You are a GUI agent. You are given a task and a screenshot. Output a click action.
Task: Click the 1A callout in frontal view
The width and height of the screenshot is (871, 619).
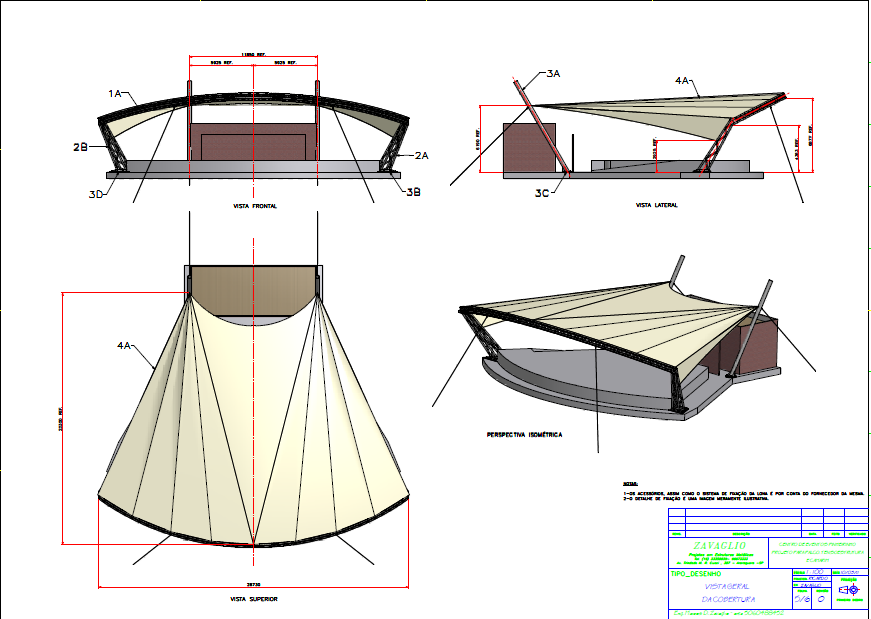pos(115,93)
